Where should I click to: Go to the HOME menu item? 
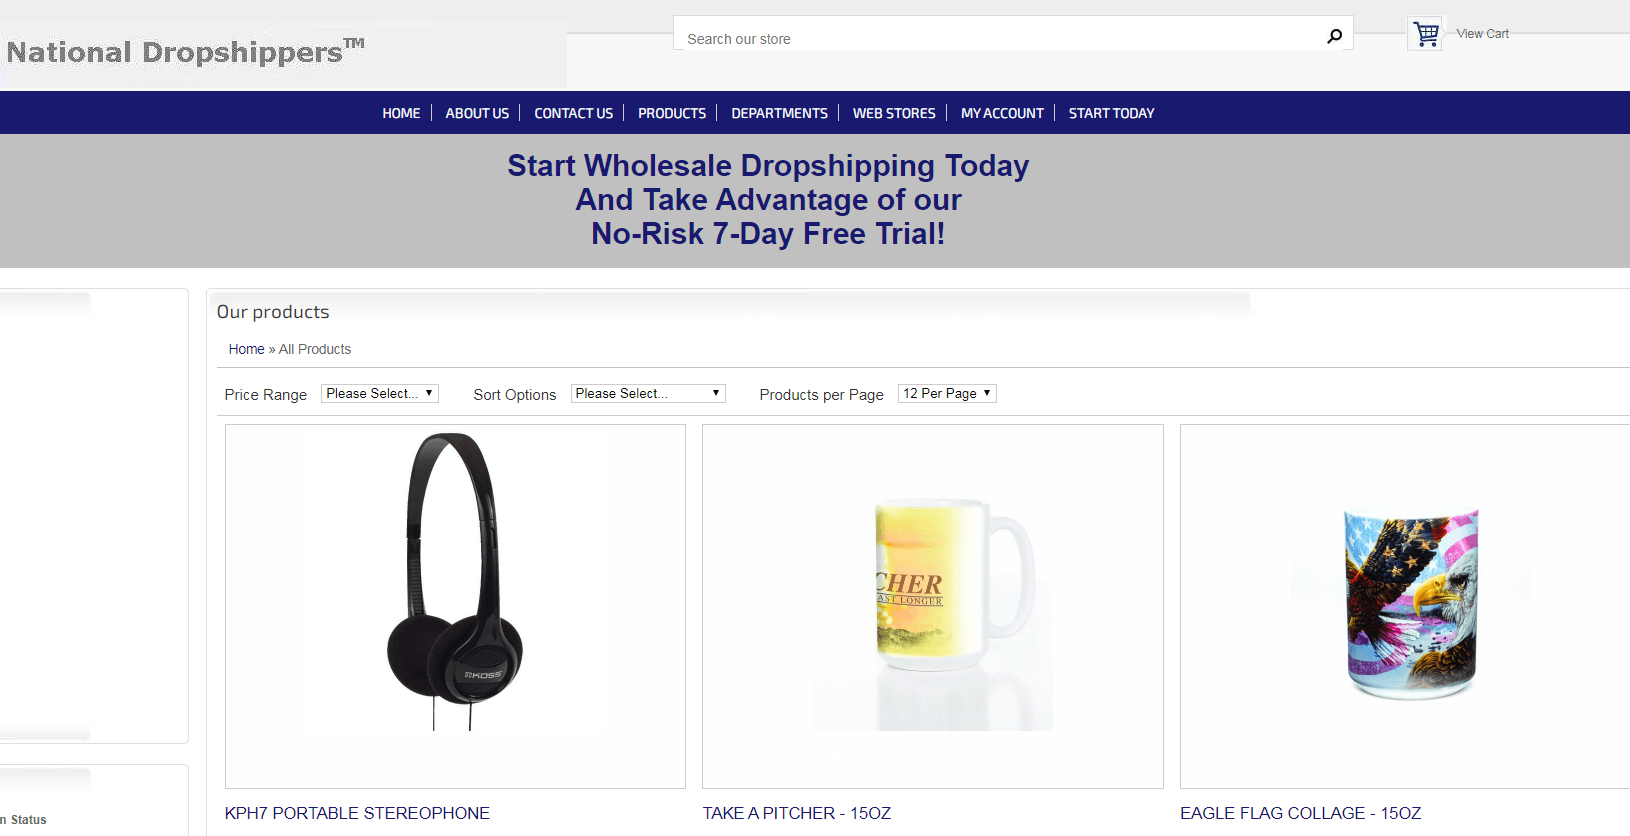pyautogui.click(x=401, y=113)
